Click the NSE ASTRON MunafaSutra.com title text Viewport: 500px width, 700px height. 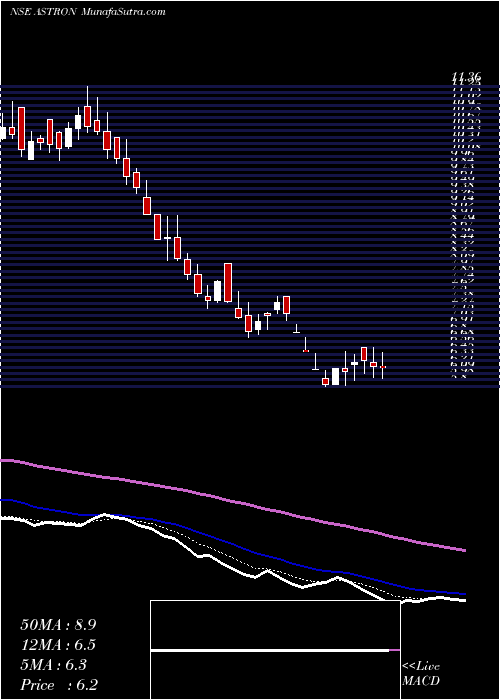tap(88, 12)
